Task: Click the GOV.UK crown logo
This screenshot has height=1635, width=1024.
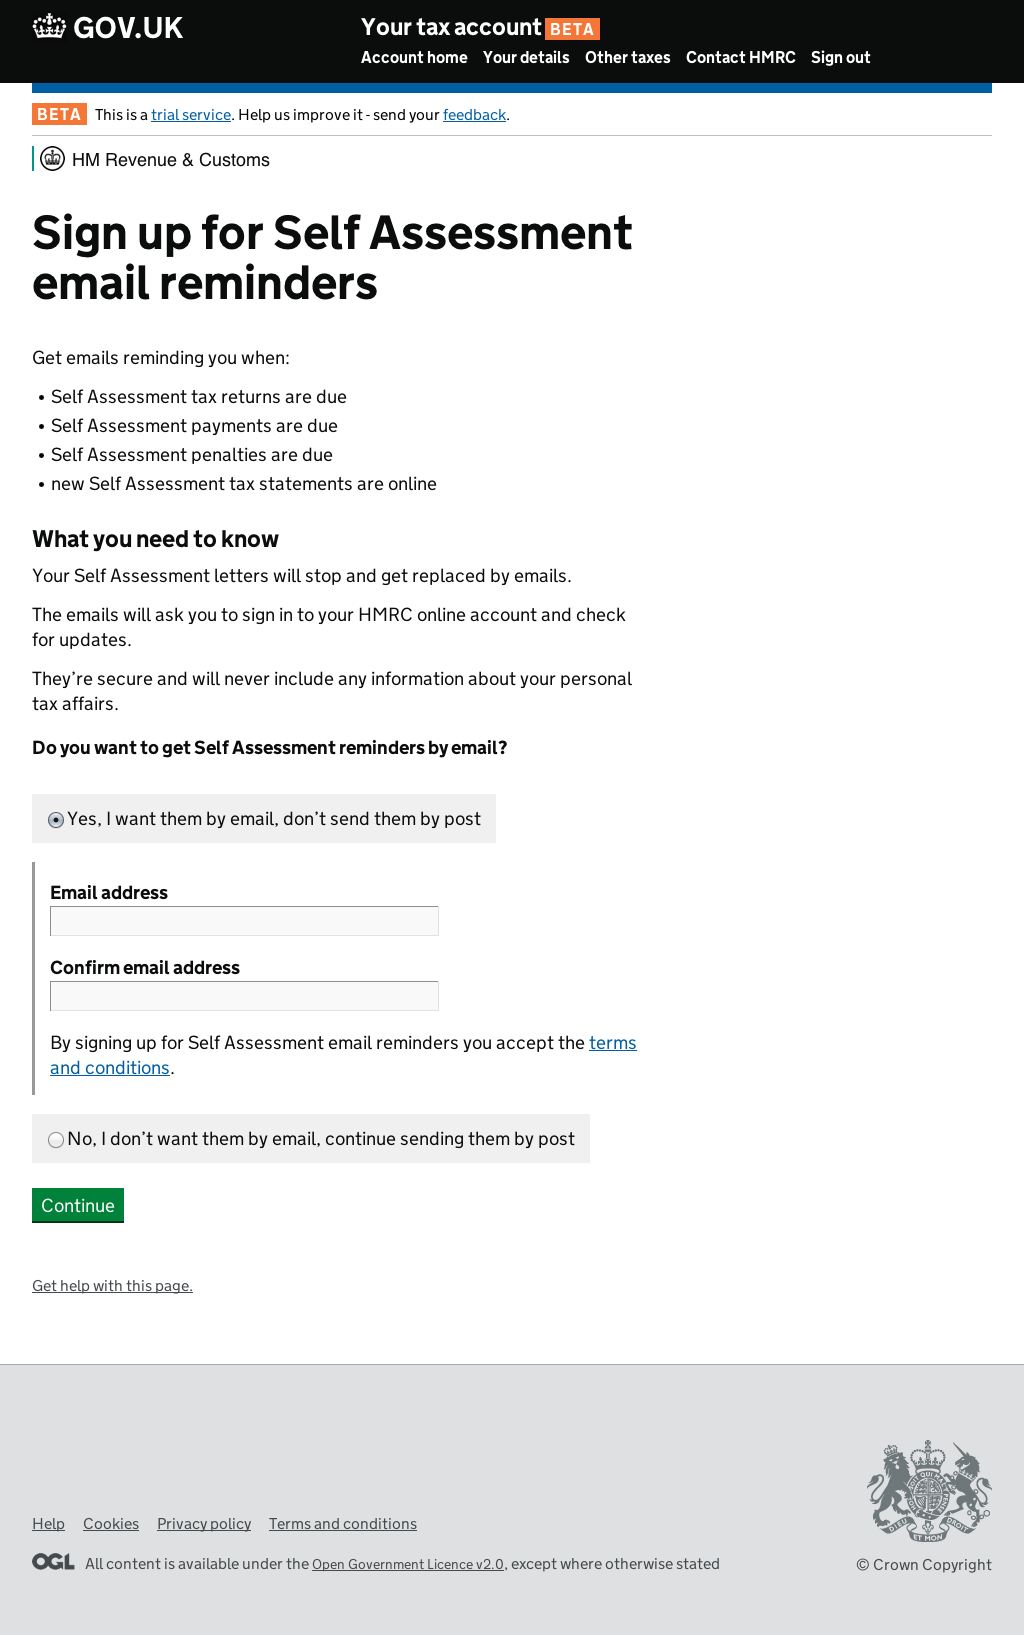Action: tap(49, 27)
